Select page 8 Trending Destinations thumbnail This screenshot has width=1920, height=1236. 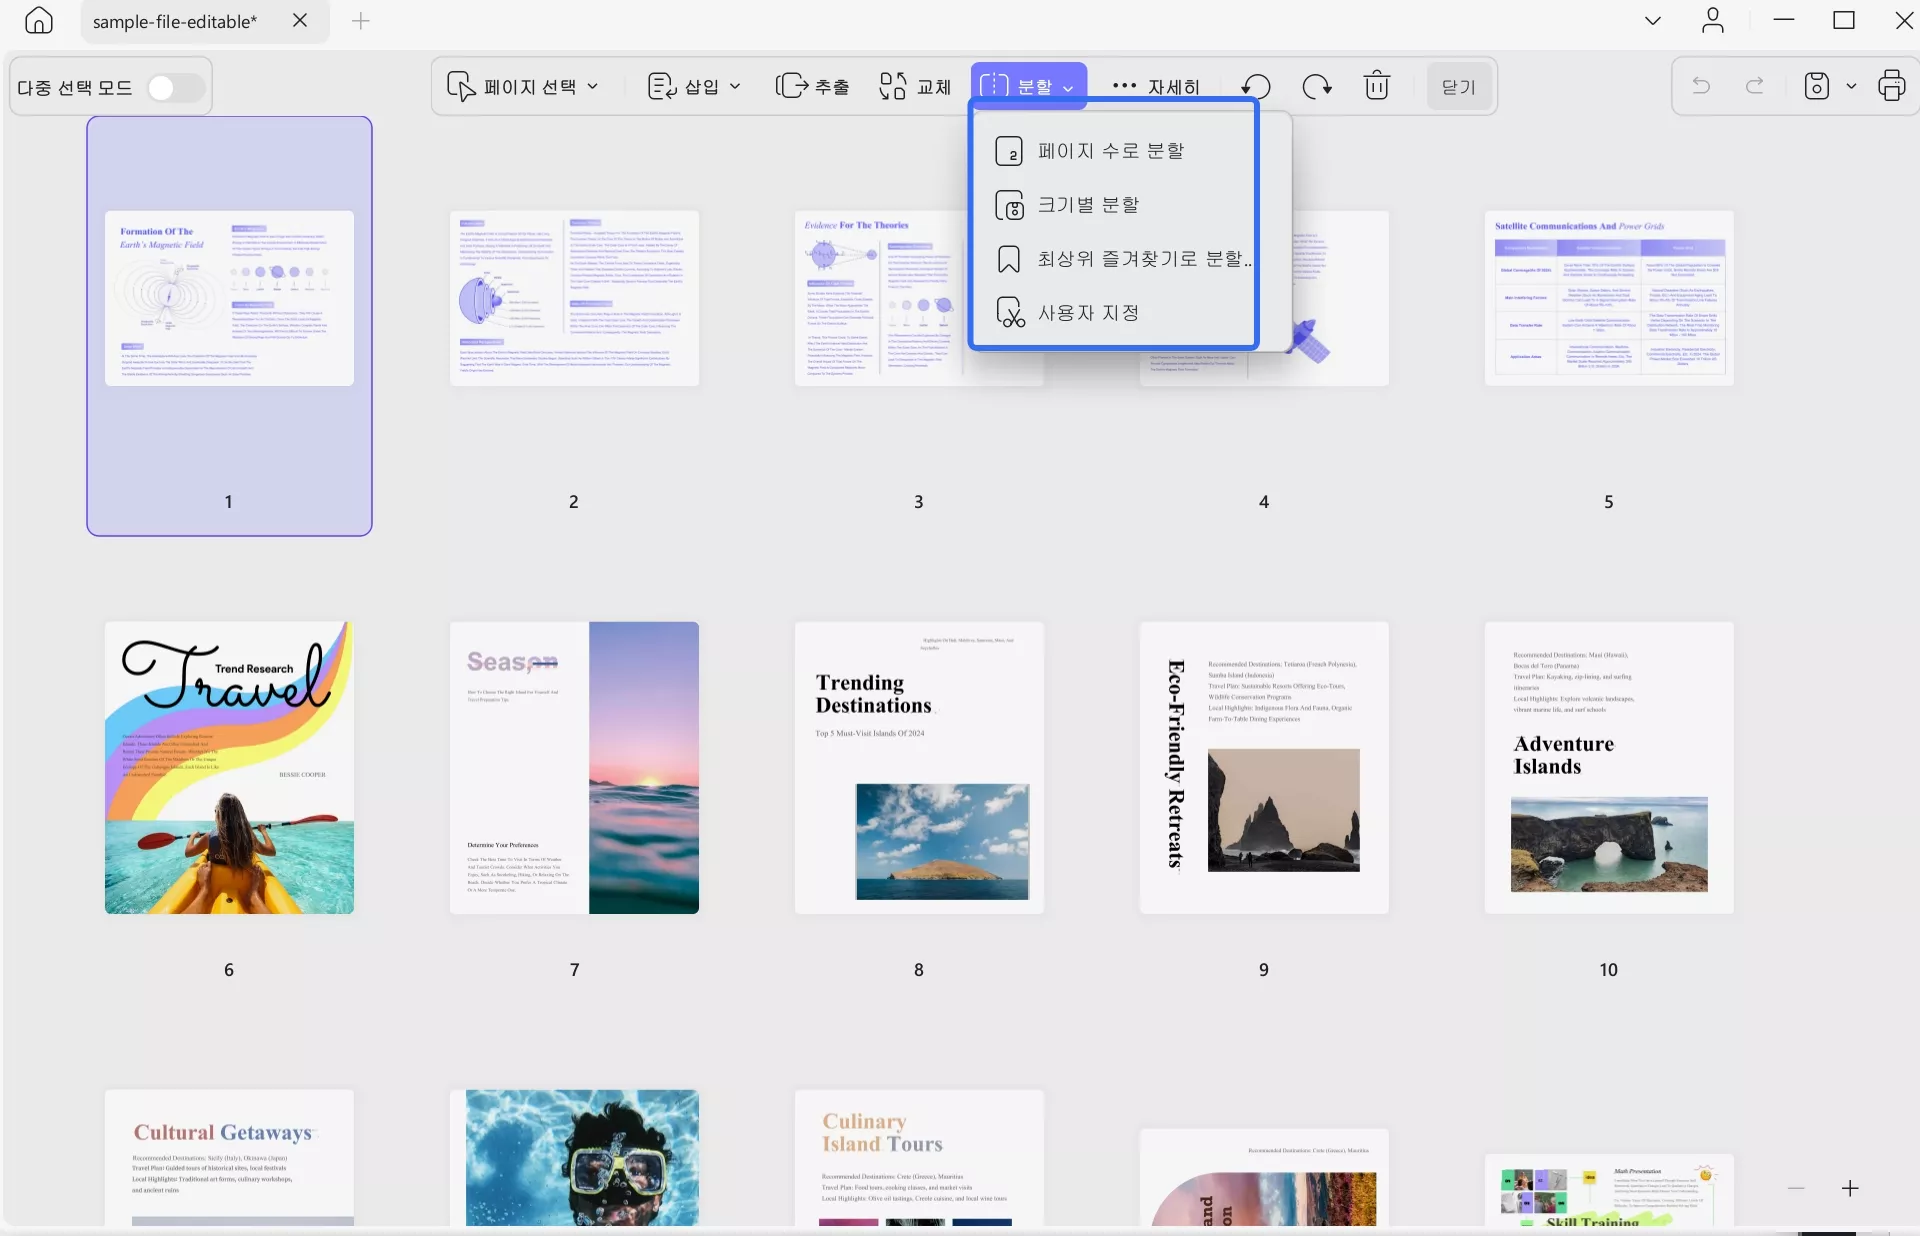pos(919,768)
